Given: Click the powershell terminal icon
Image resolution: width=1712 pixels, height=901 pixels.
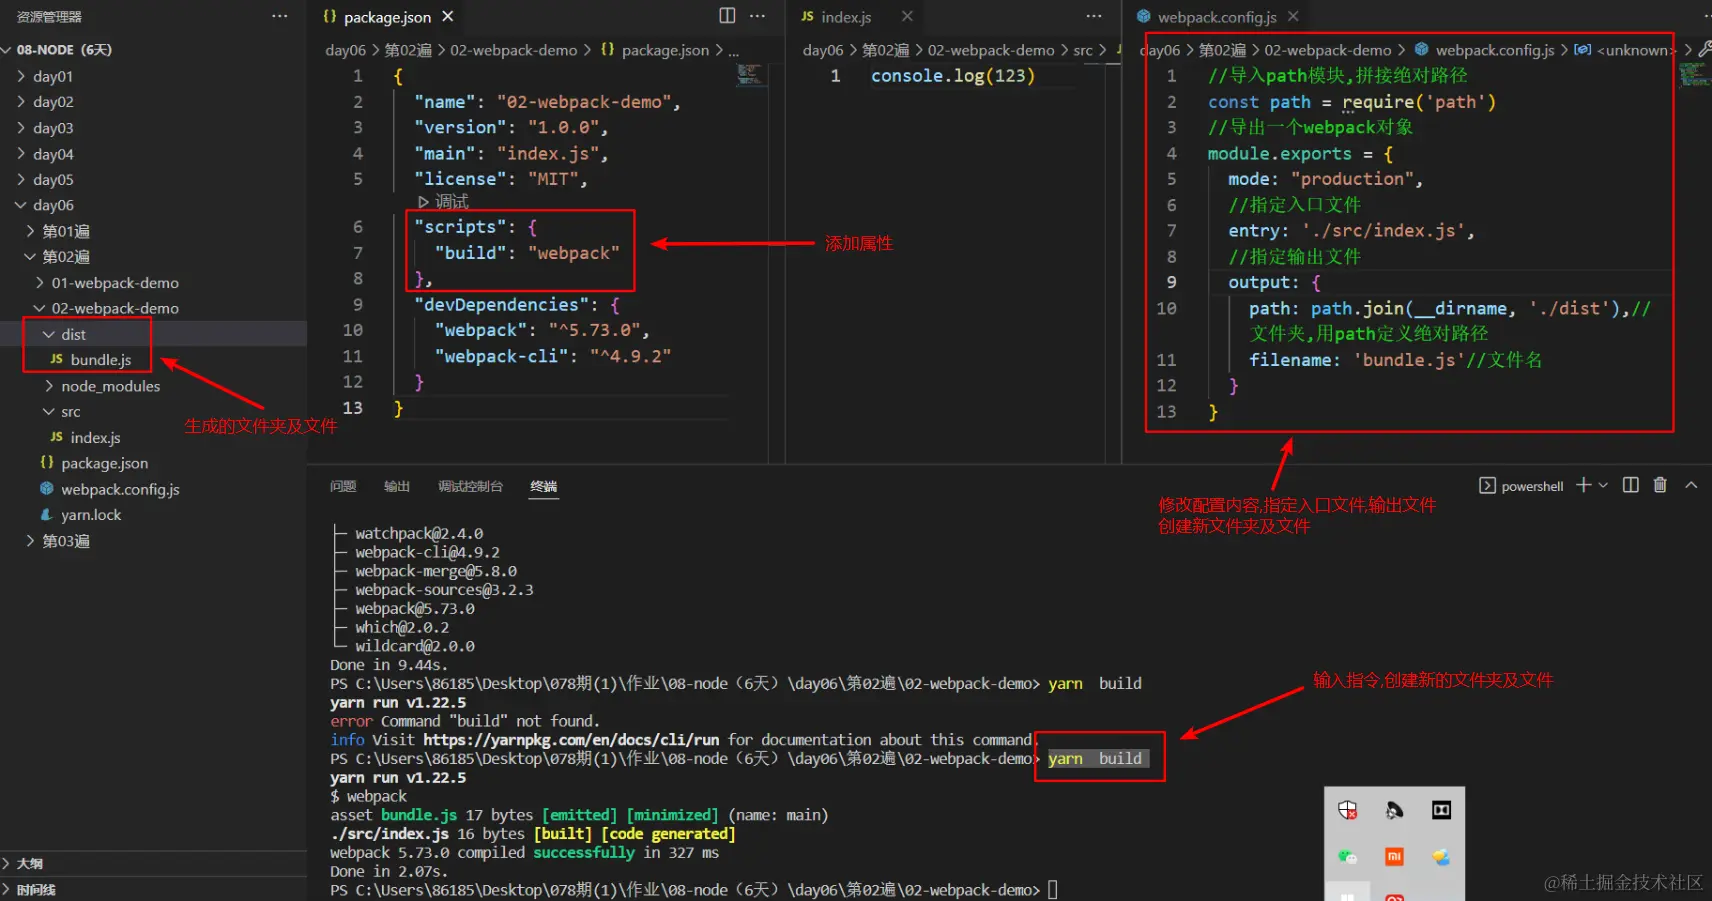Looking at the screenshot, I should click(x=1487, y=486).
